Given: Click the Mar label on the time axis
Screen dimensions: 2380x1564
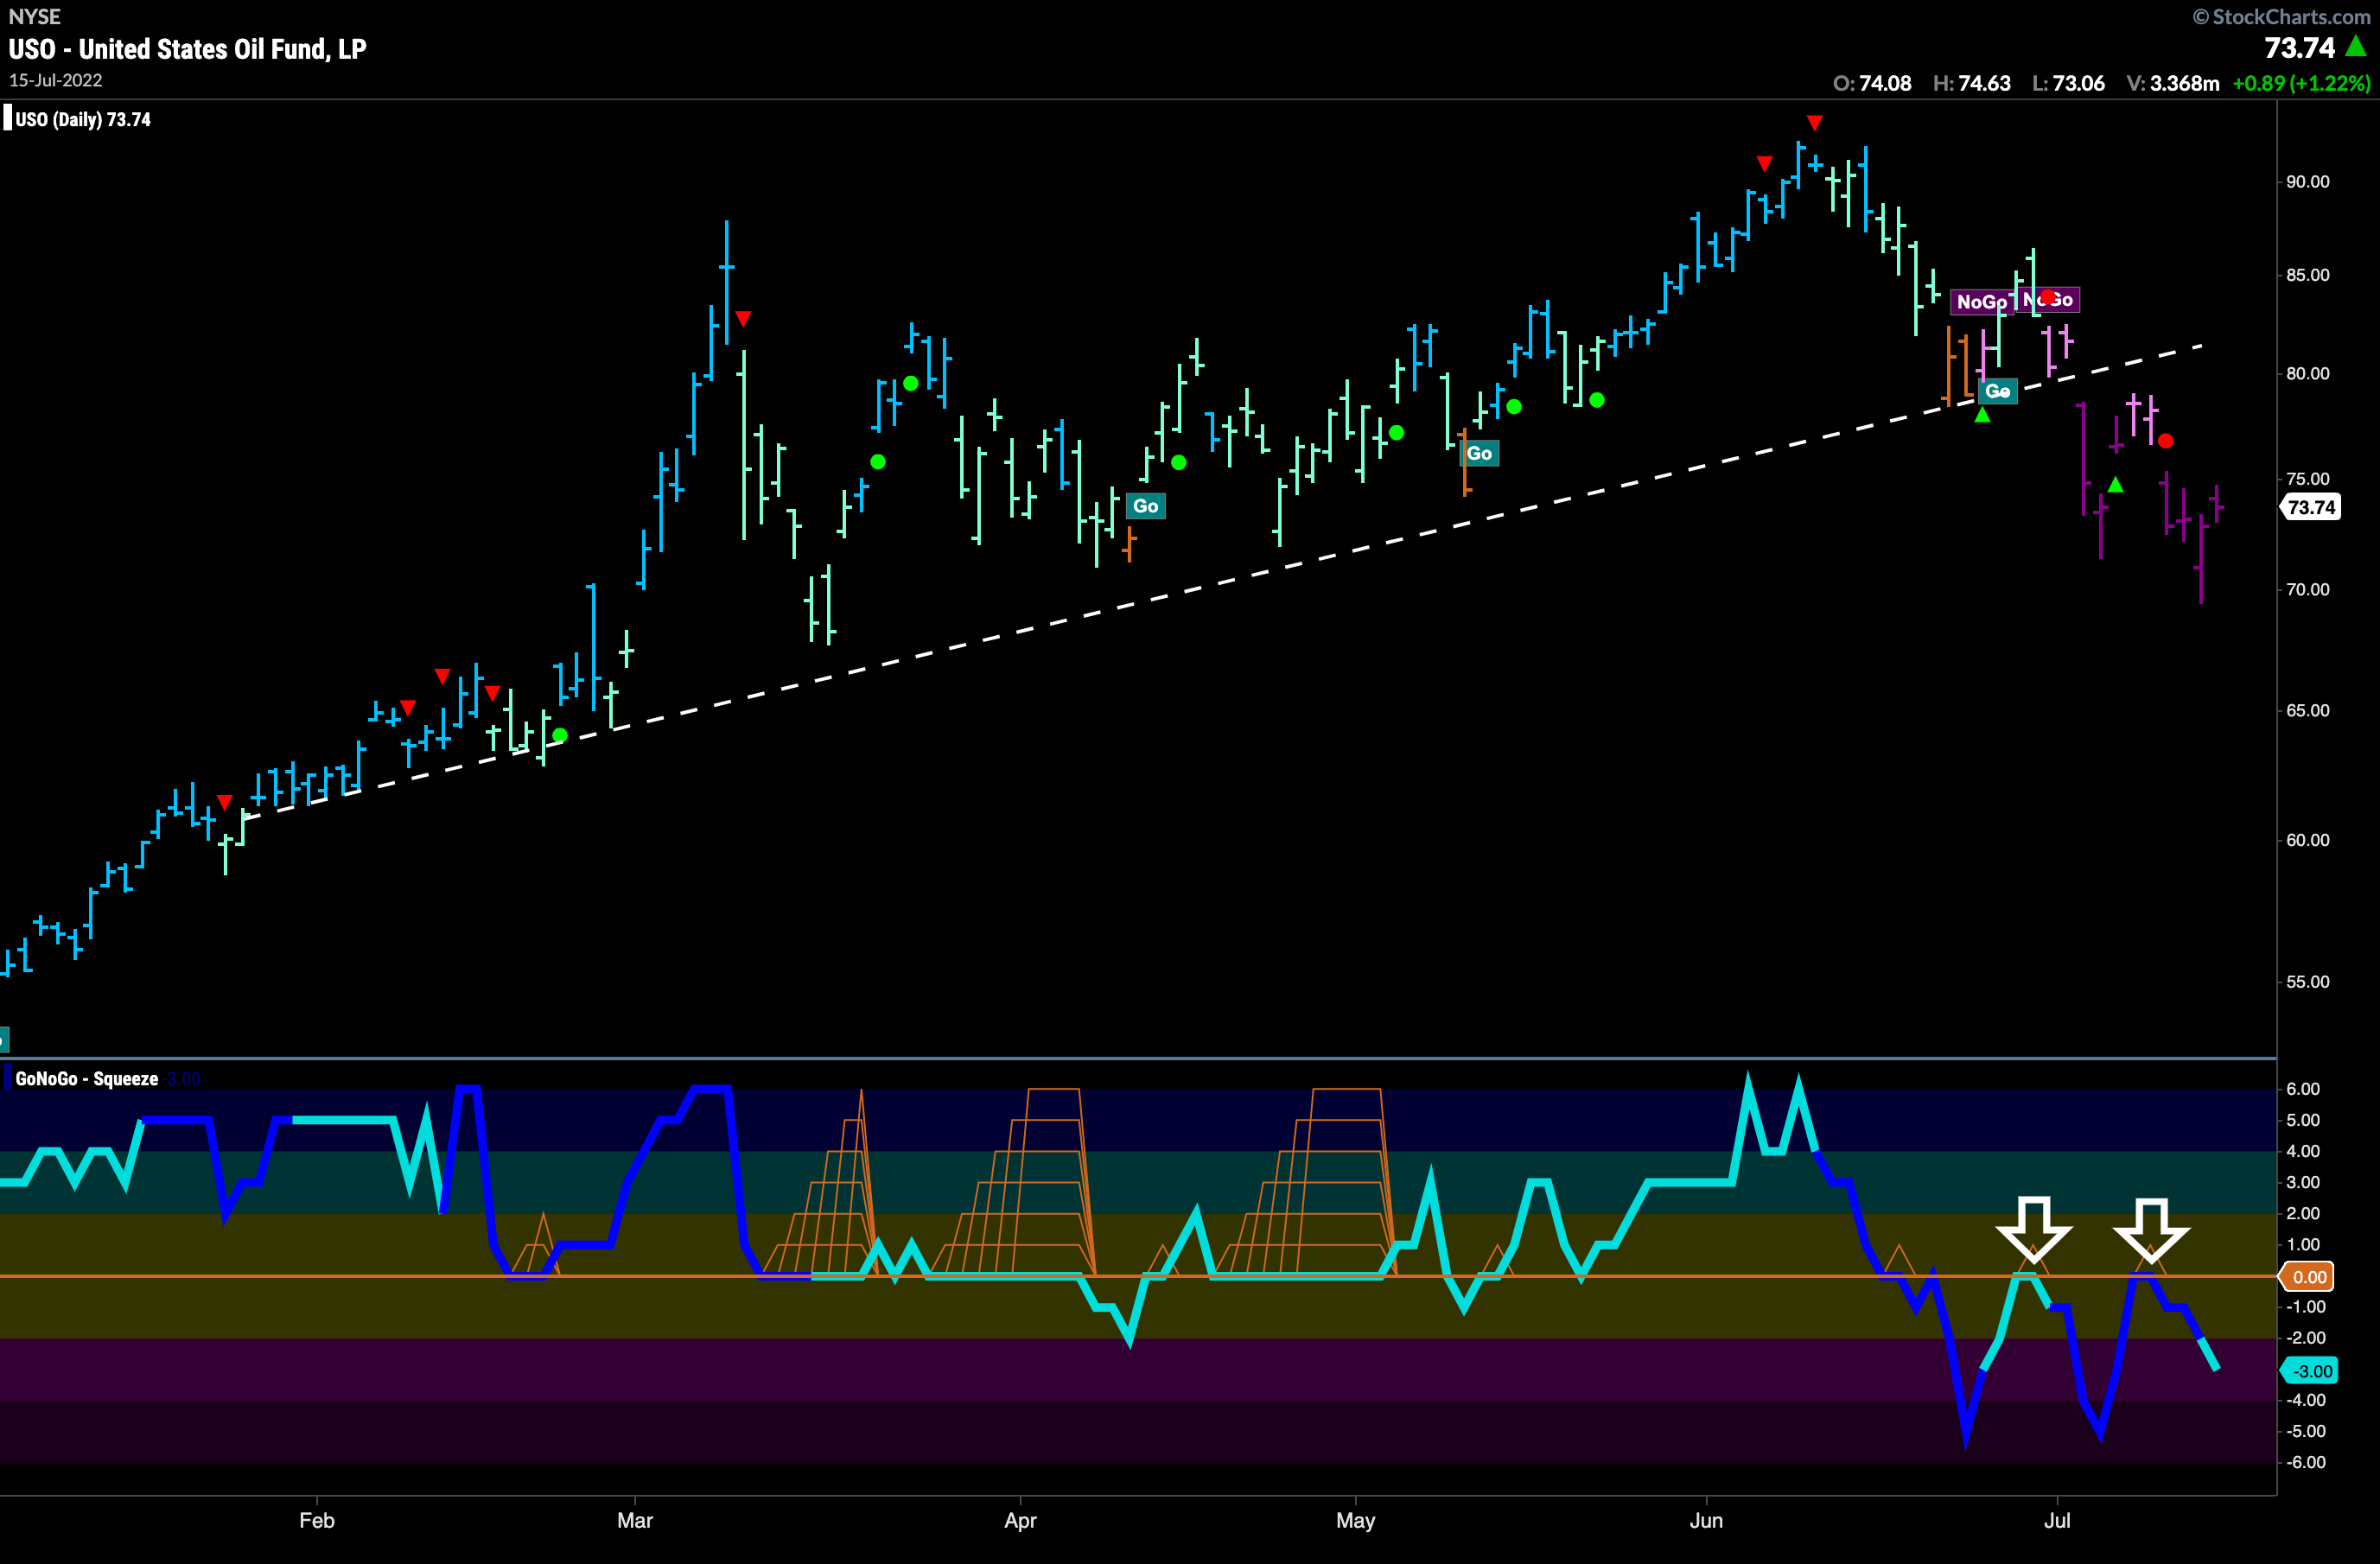Looking at the screenshot, I should (x=635, y=1520).
